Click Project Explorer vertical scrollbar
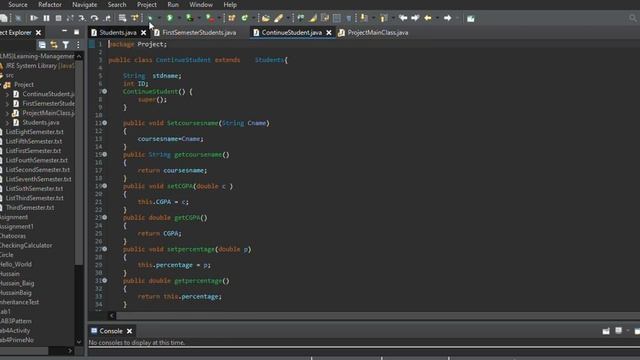 (x=79, y=163)
